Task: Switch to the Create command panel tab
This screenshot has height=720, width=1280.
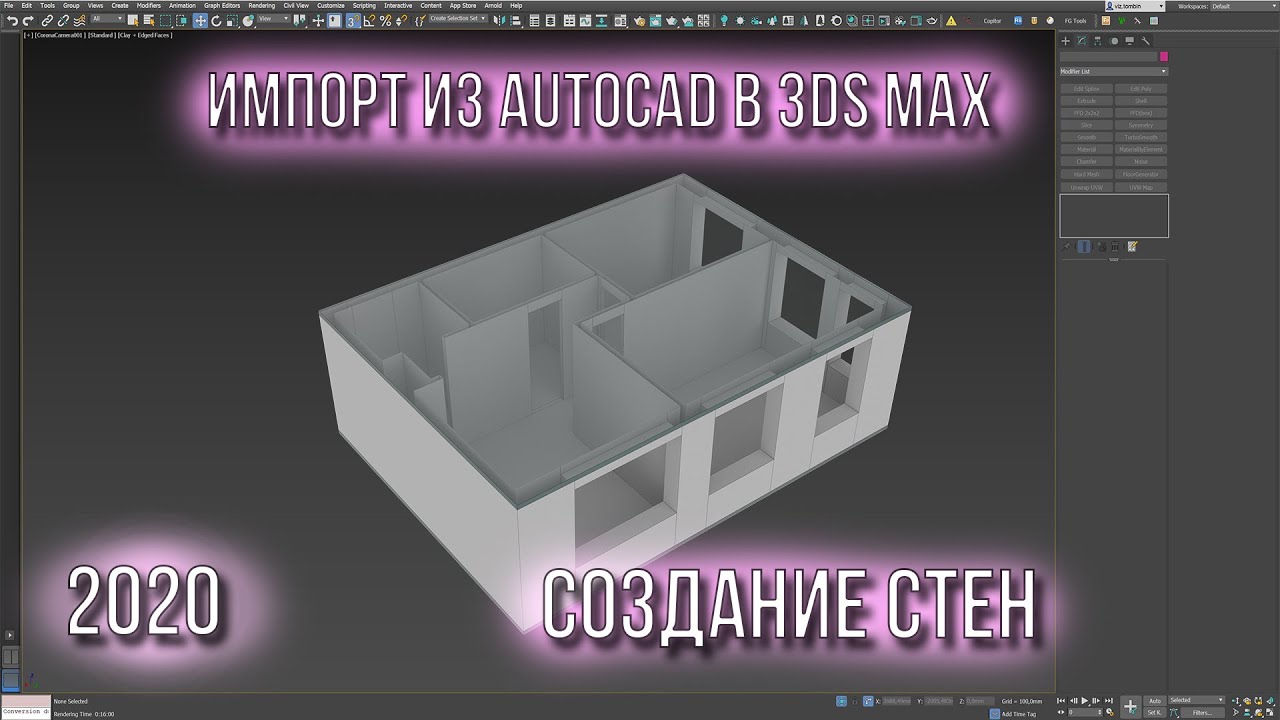Action: click(x=1066, y=41)
